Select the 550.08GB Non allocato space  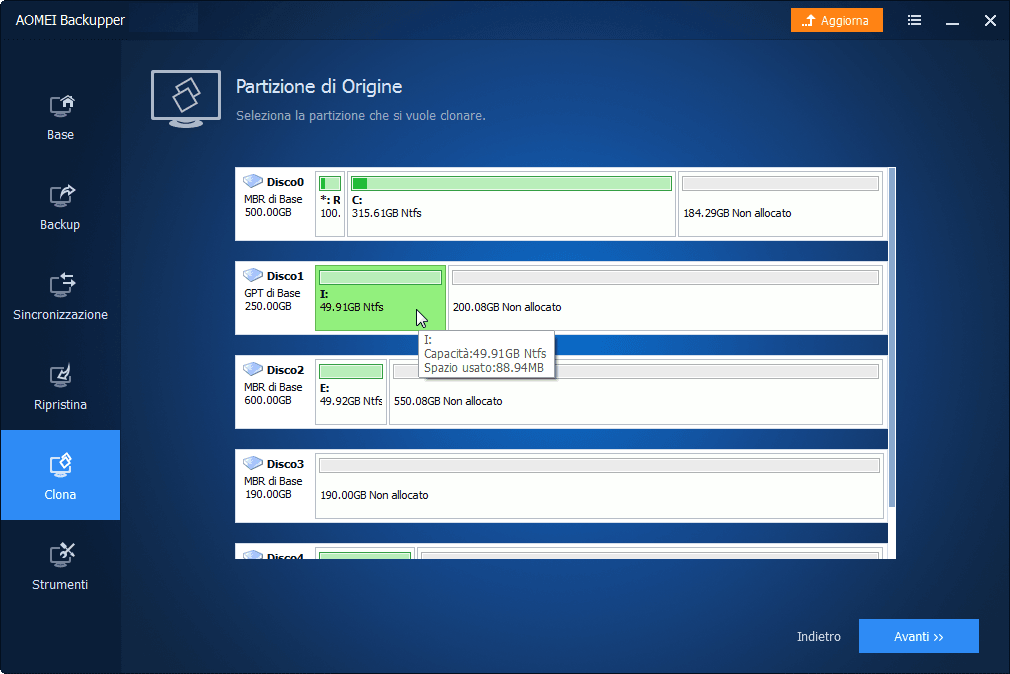coord(636,392)
